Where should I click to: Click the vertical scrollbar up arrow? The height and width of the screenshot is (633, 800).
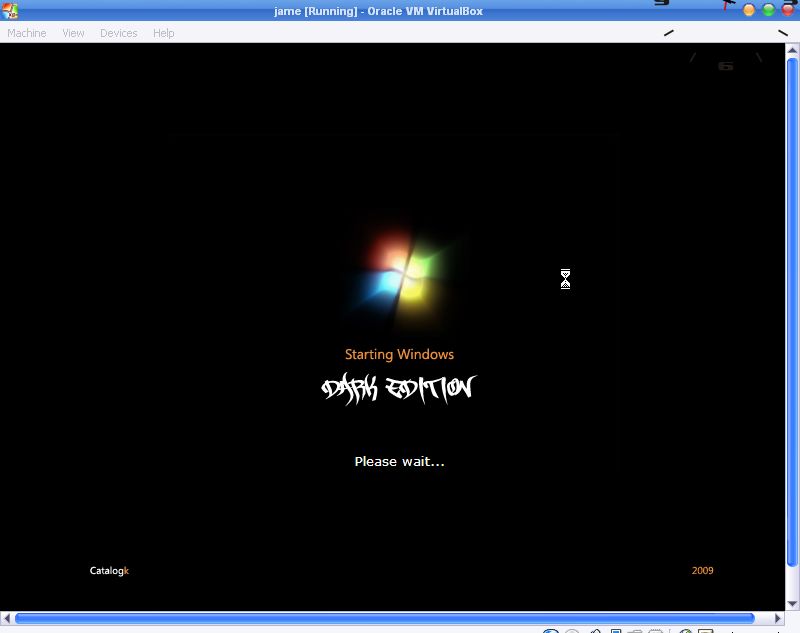point(792,50)
